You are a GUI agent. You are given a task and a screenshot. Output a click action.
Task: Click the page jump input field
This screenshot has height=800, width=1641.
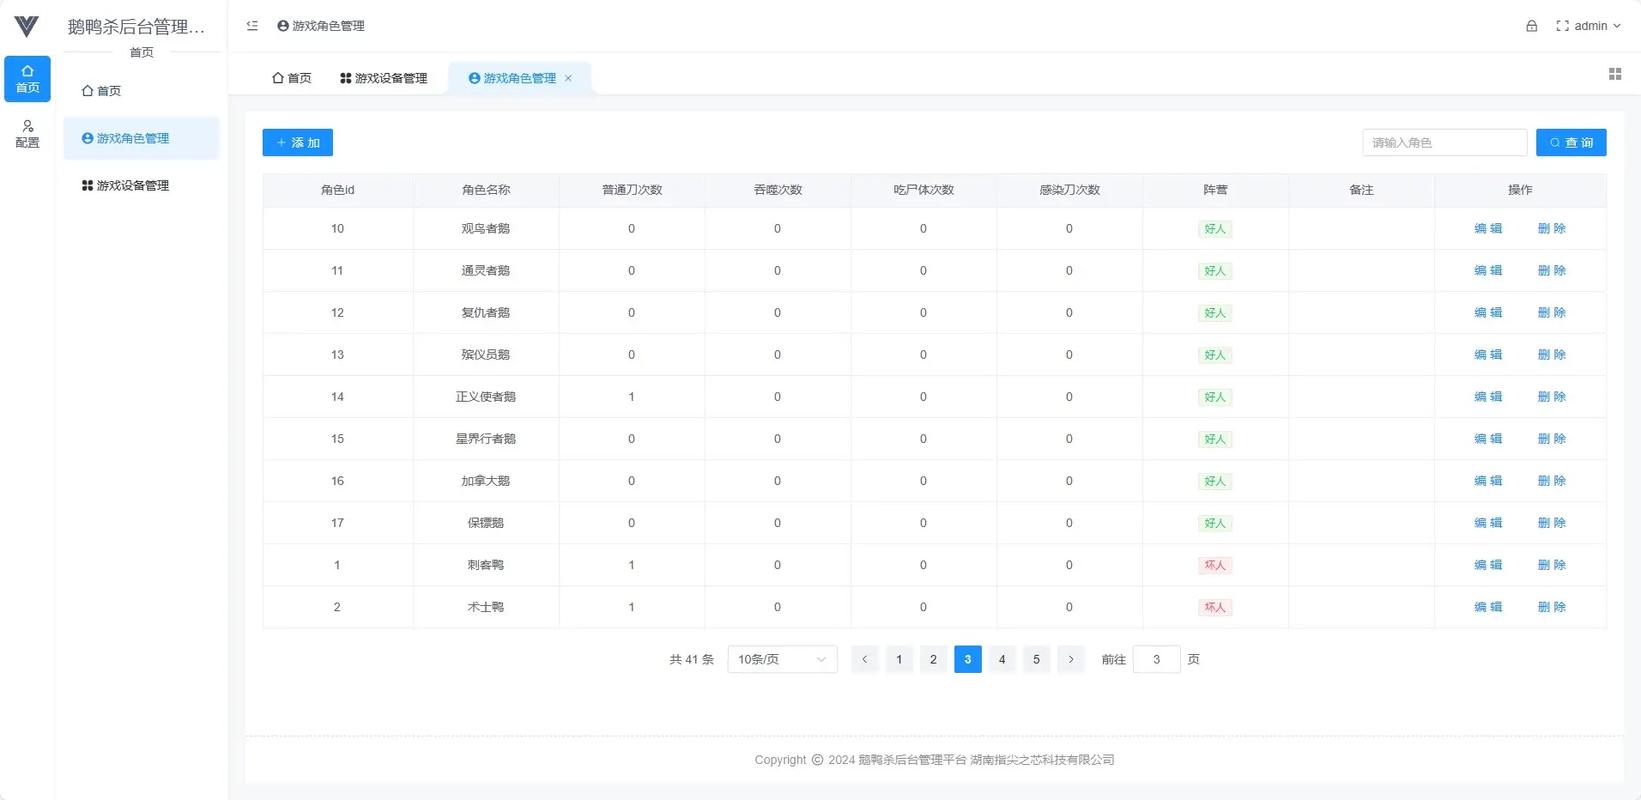coord(1156,659)
